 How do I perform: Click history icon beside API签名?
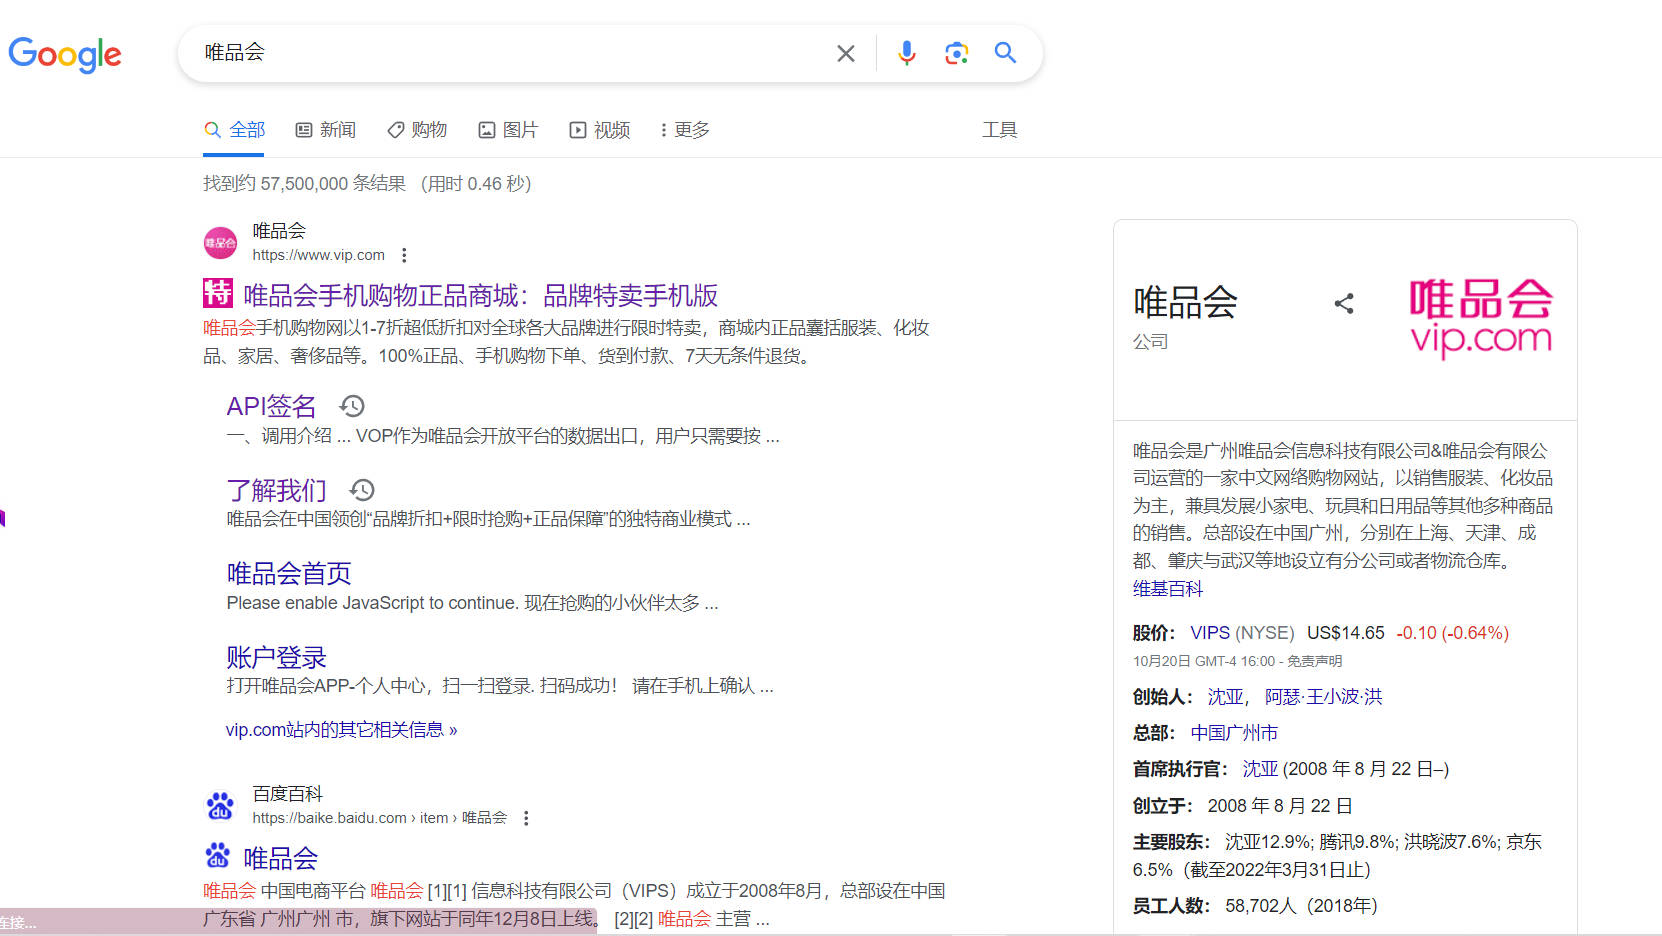click(x=352, y=406)
